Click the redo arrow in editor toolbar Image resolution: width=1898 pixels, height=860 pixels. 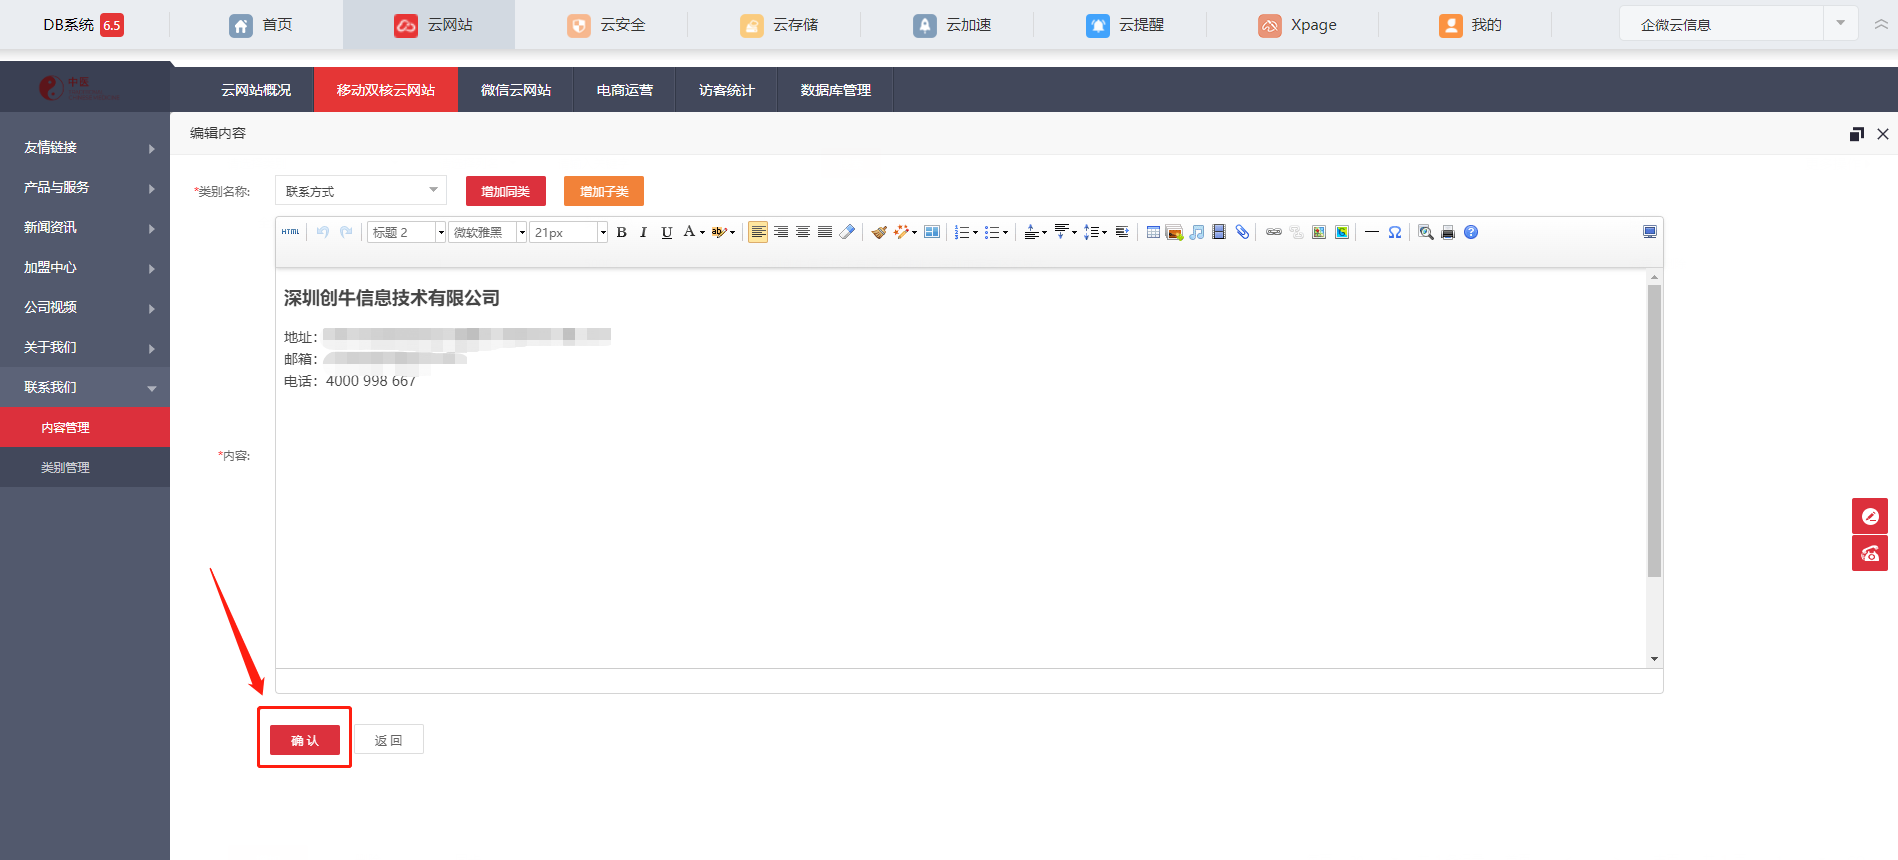pyautogui.click(x=346, y=232)
